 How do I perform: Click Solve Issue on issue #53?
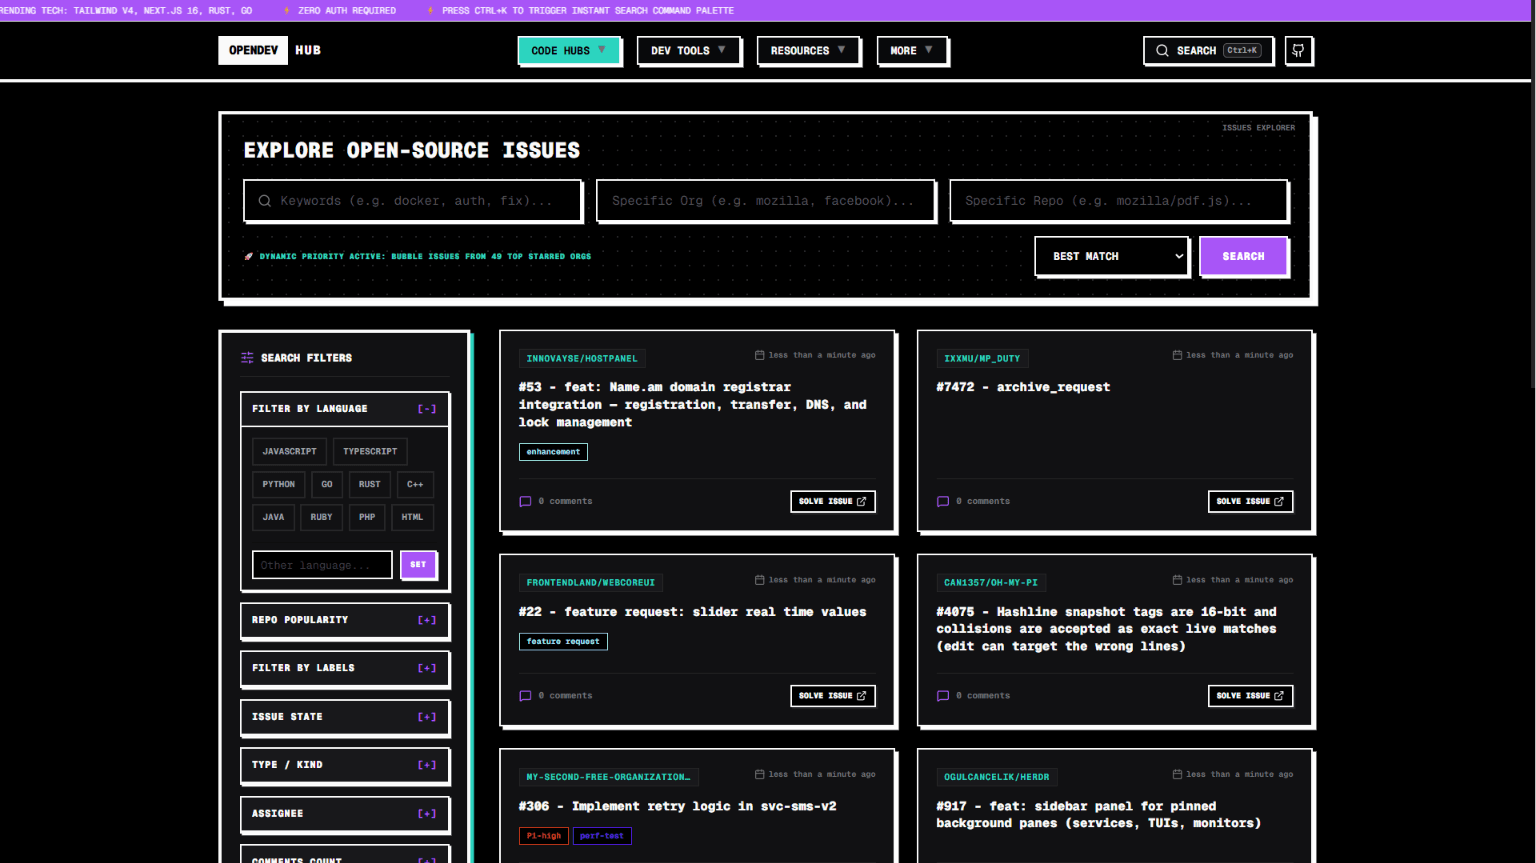(832, 501)
